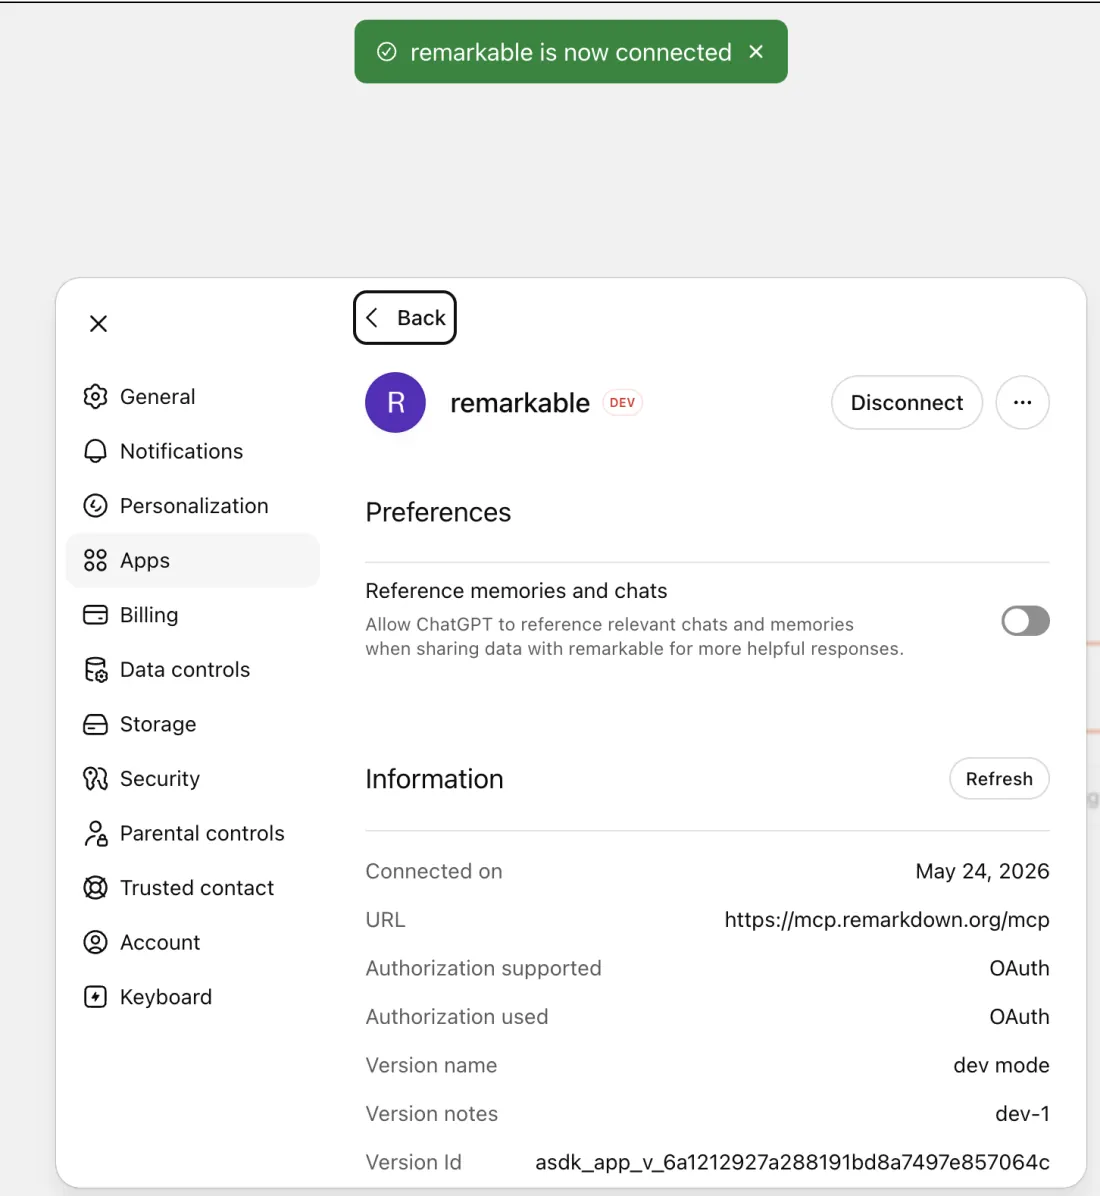Open Storage settings
The image size is (1100, 1196).
pos(192,724)
